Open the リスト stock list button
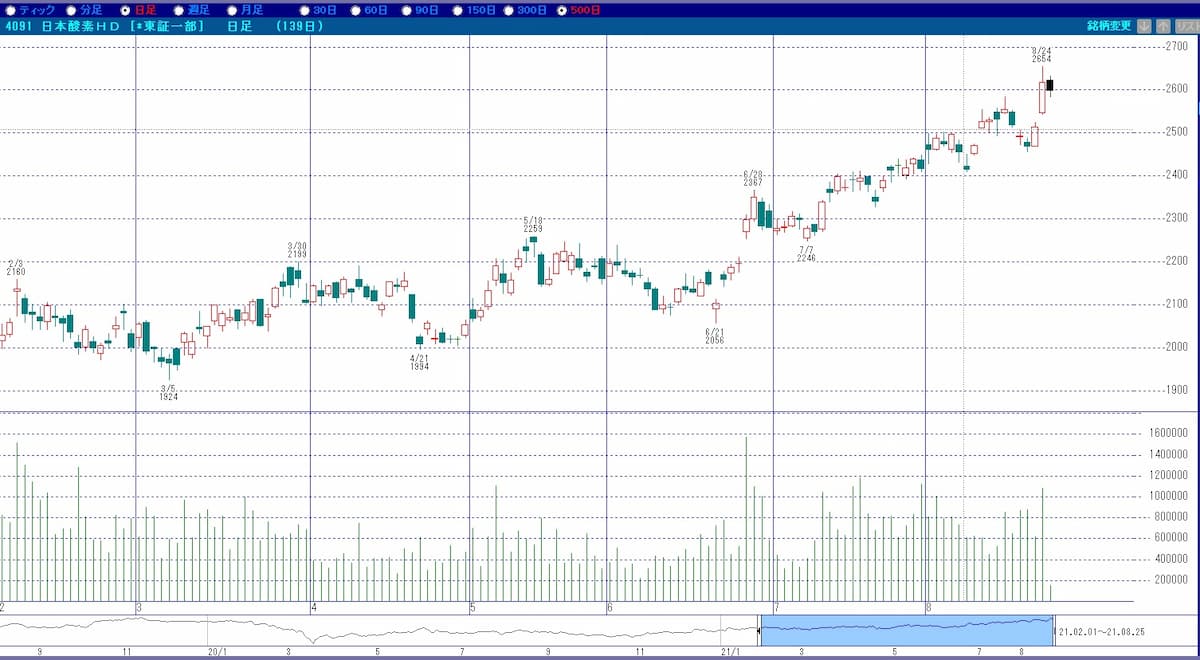The image size is (1200, 660). (1187, 26)
